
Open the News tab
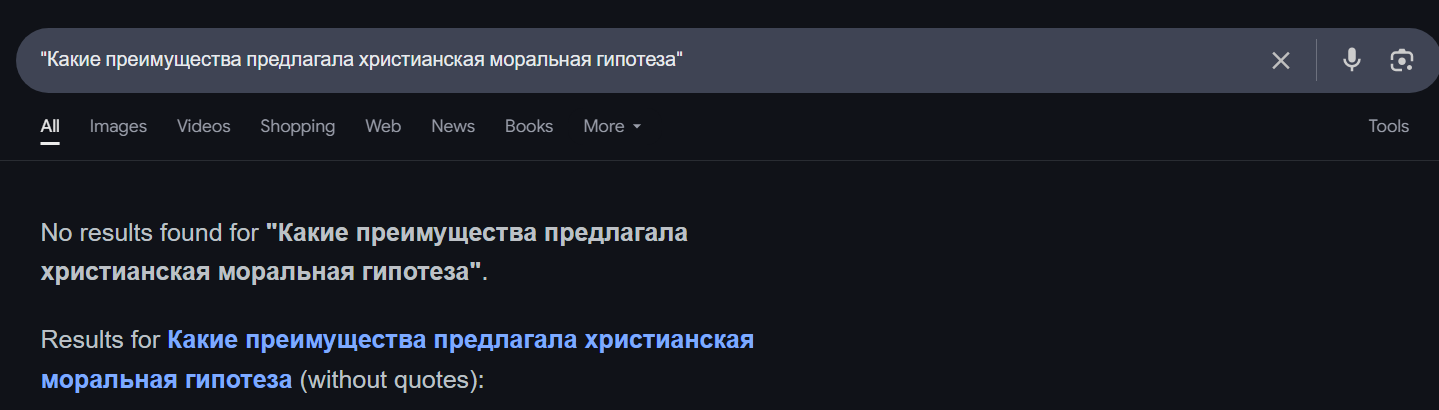pyautogui.click(x=453, y=126)
